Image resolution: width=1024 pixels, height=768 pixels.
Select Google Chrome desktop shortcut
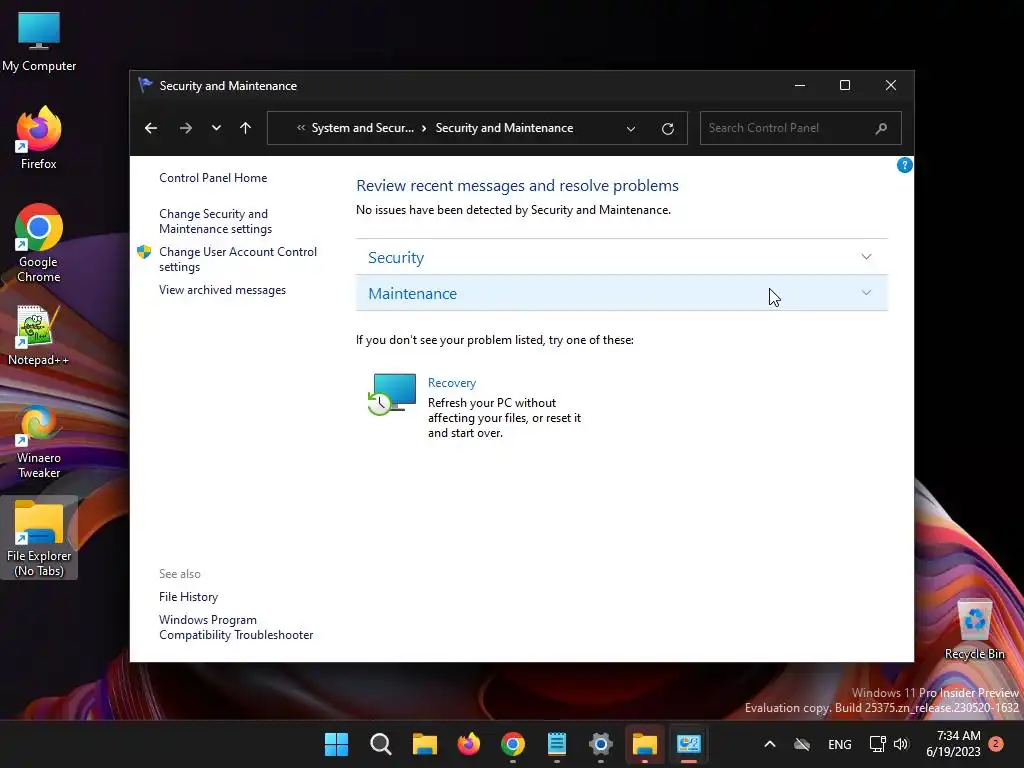coord(39,243)
